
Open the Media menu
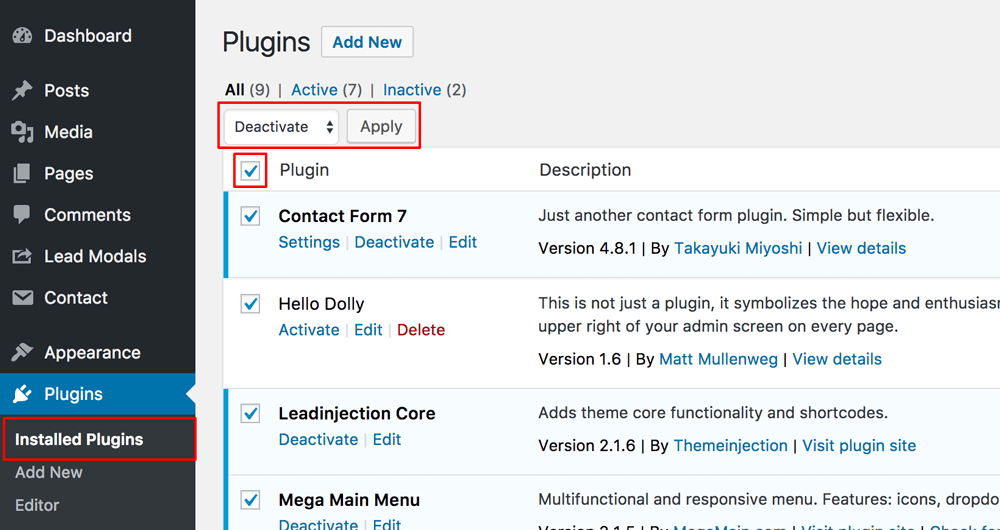pyautogui.click(x=68, y=132)
